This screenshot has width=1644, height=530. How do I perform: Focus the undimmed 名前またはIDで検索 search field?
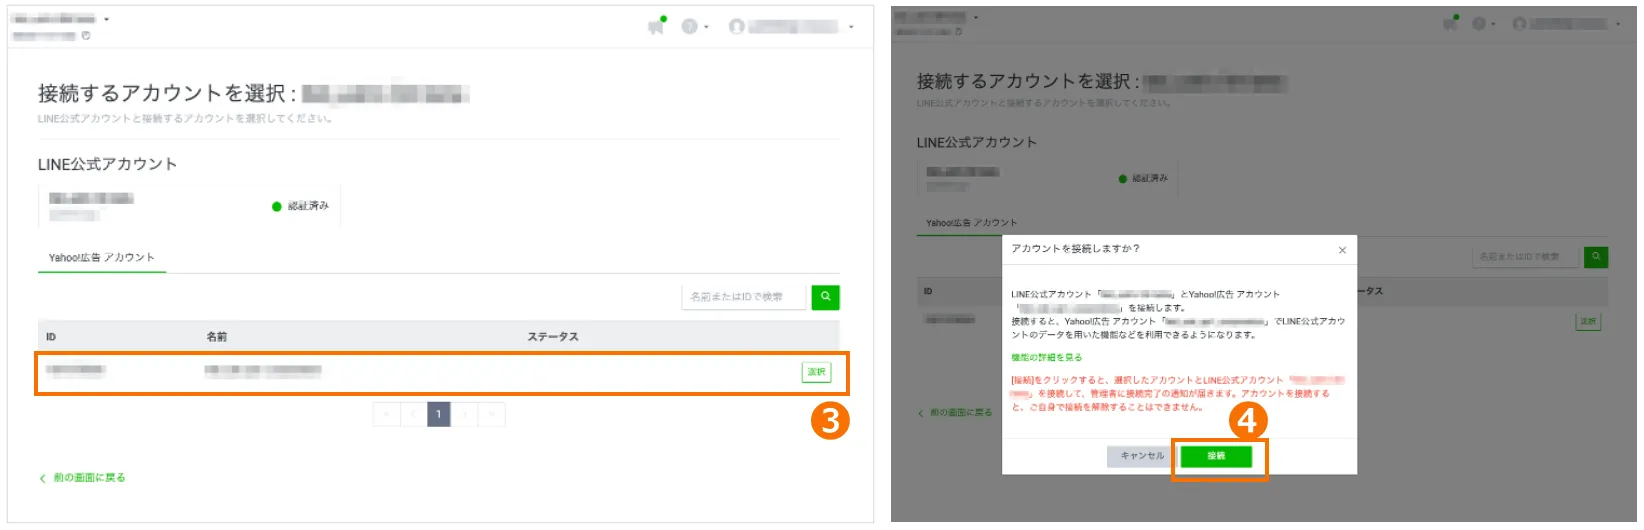[743, 297]
